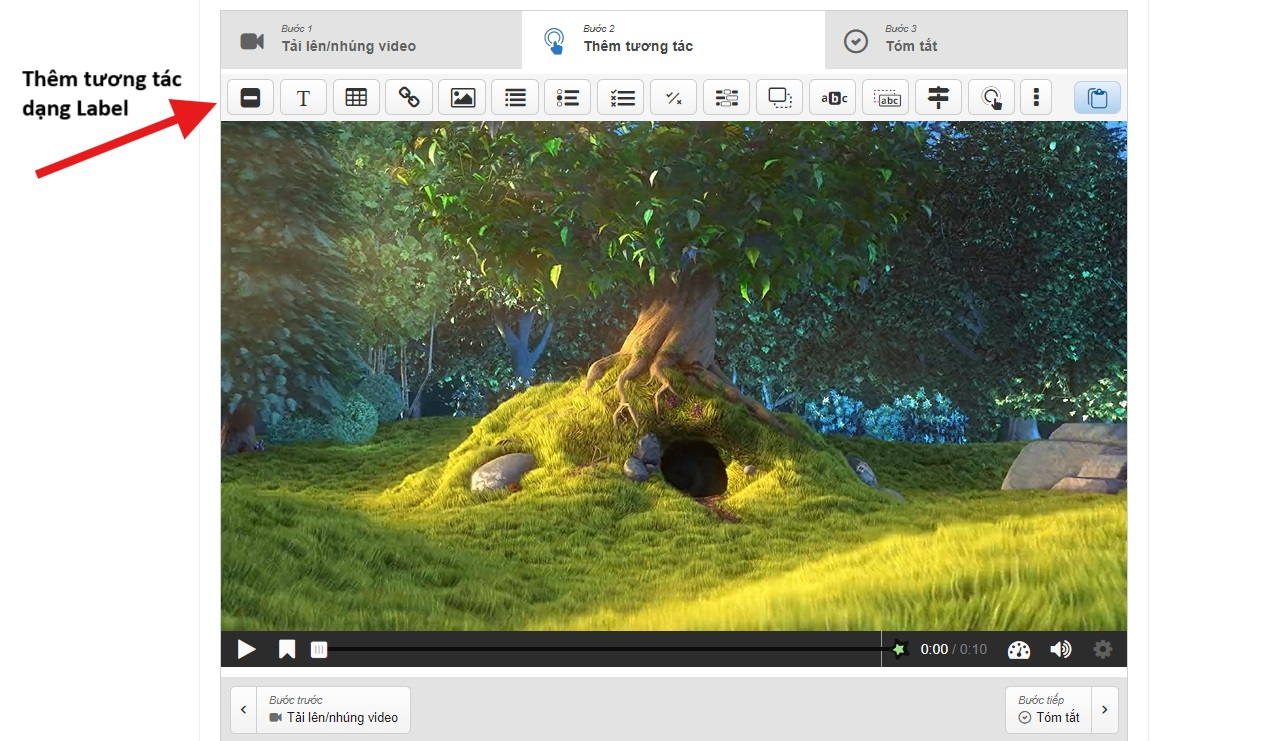Add a Crossroads signpost interaction

click(x=938, y=97)
